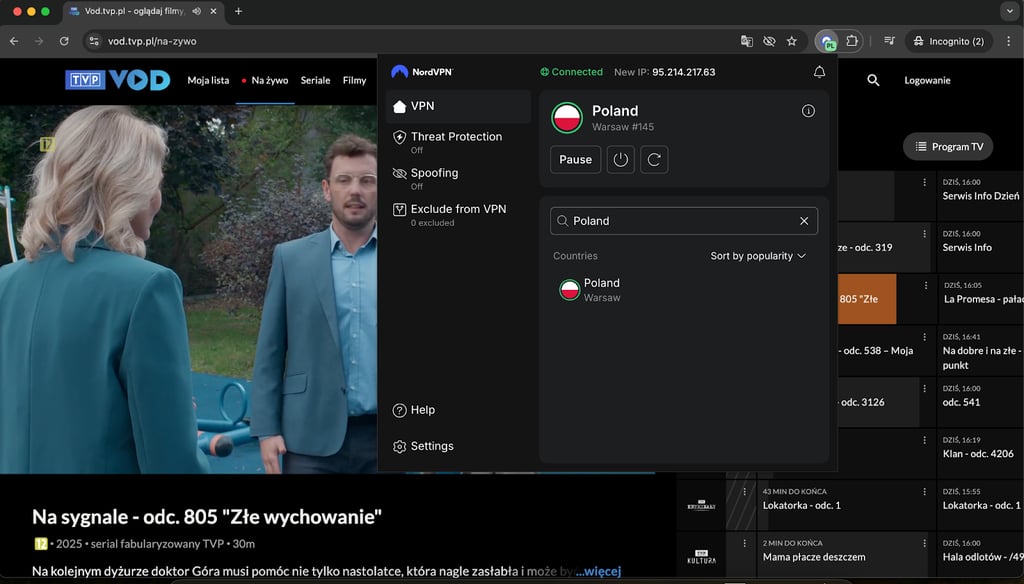Image resolution: width=1024 pixels, height=584 pixels.
Task: Reconnect VPN with the refresh button
Action: 654,159
